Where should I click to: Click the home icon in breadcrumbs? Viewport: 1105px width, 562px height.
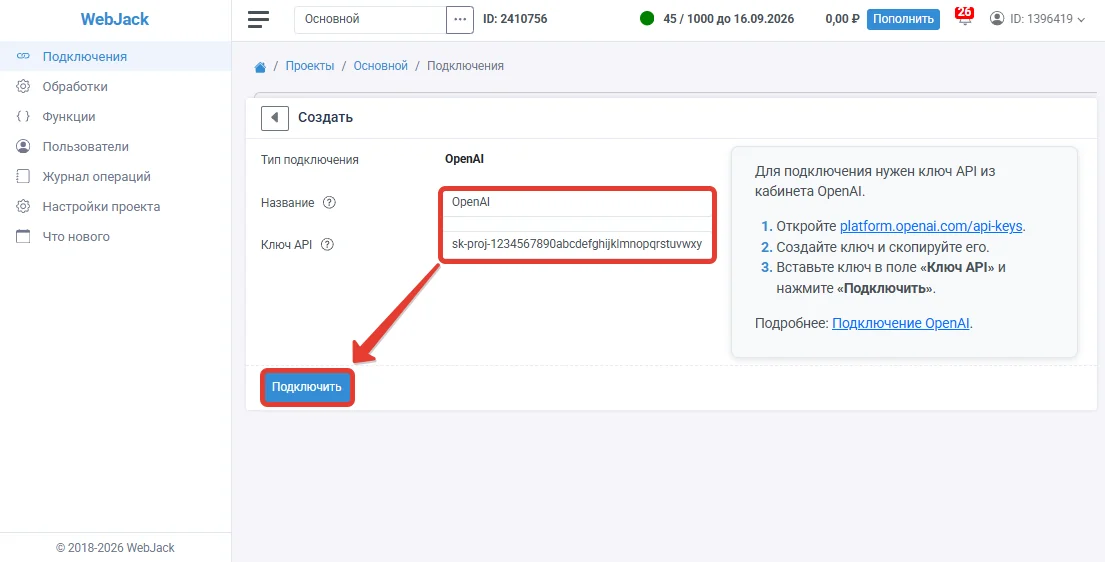(260, 66)
